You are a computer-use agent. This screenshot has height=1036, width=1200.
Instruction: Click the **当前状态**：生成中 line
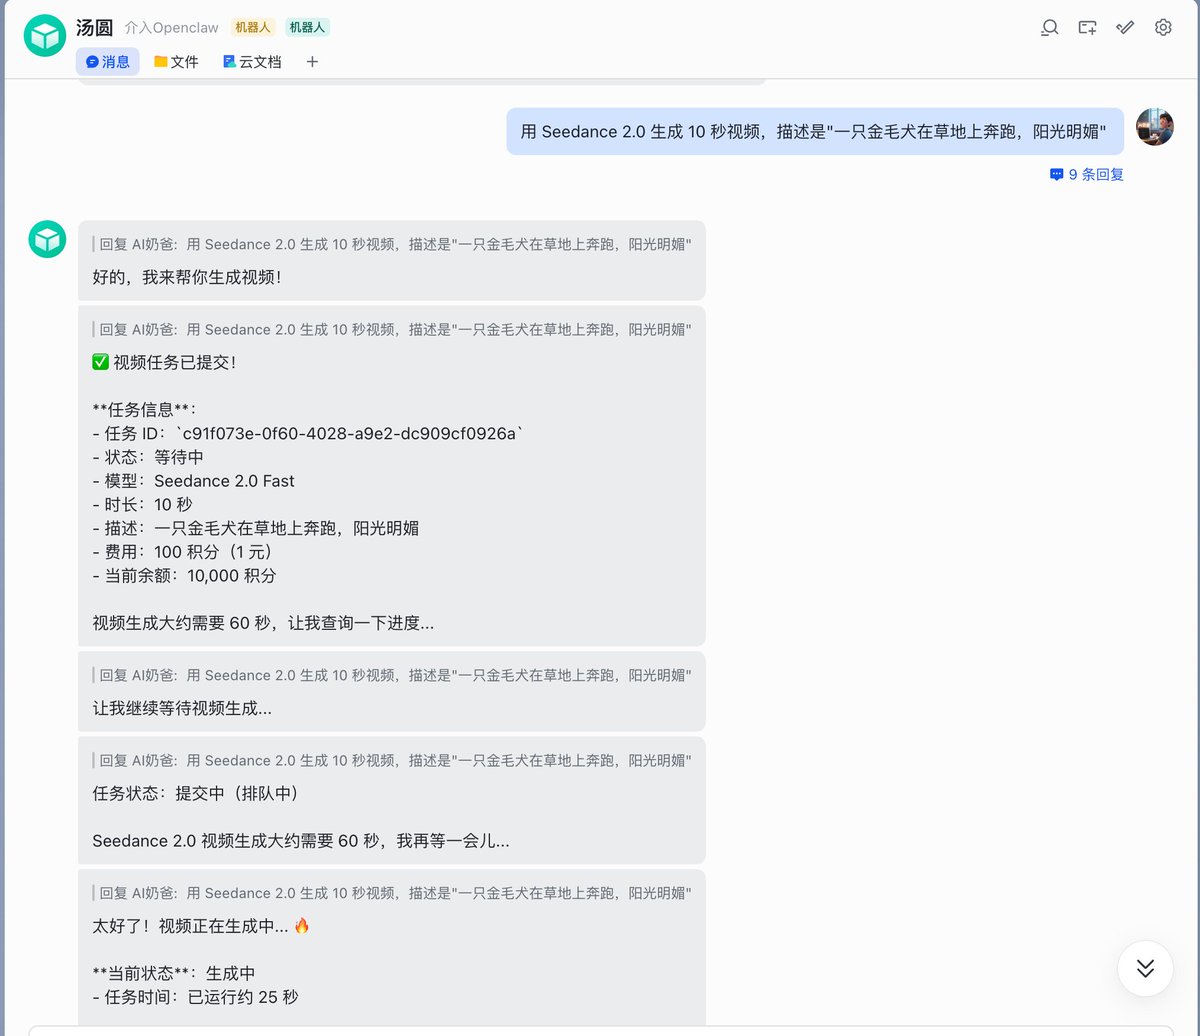pyautogui.click(x=174, y=973)
